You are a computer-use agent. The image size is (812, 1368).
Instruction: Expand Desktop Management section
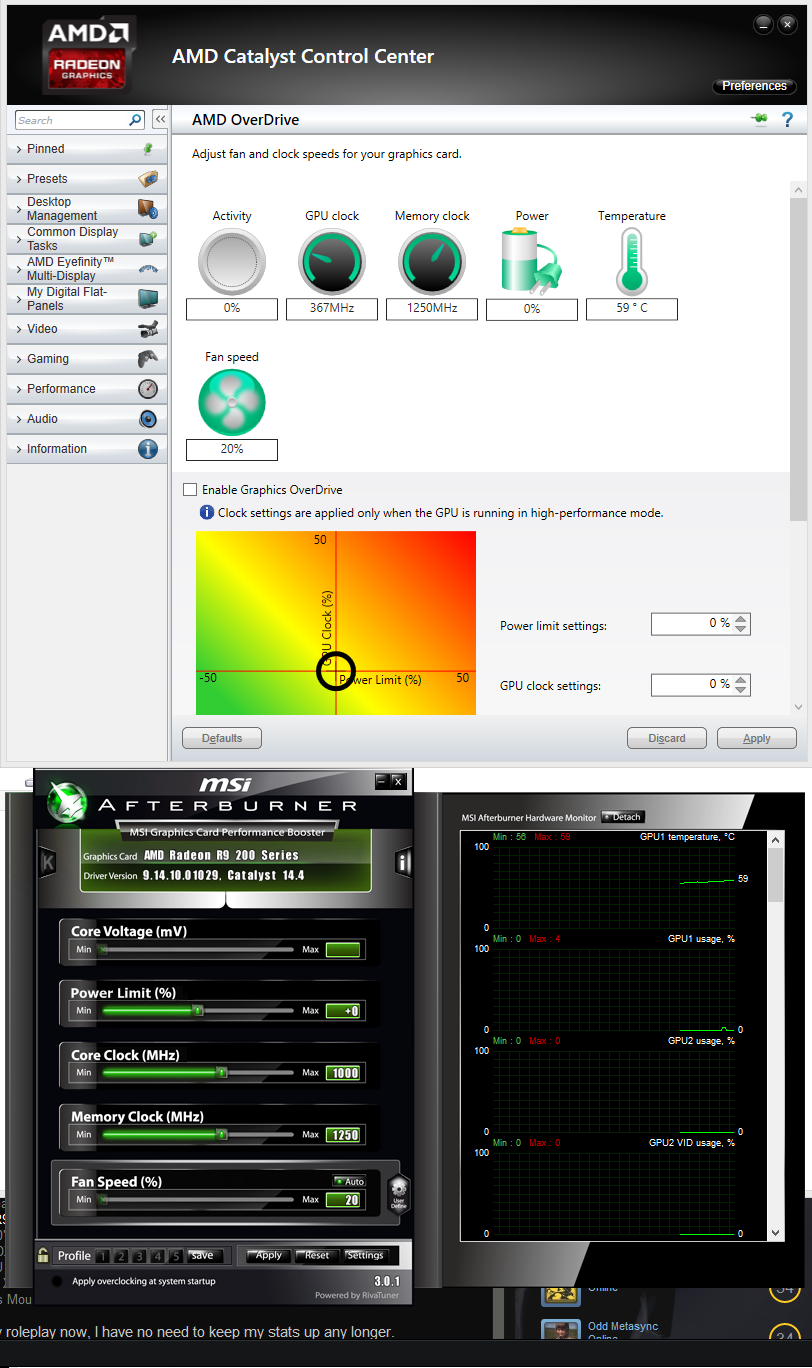pos(87,209)
